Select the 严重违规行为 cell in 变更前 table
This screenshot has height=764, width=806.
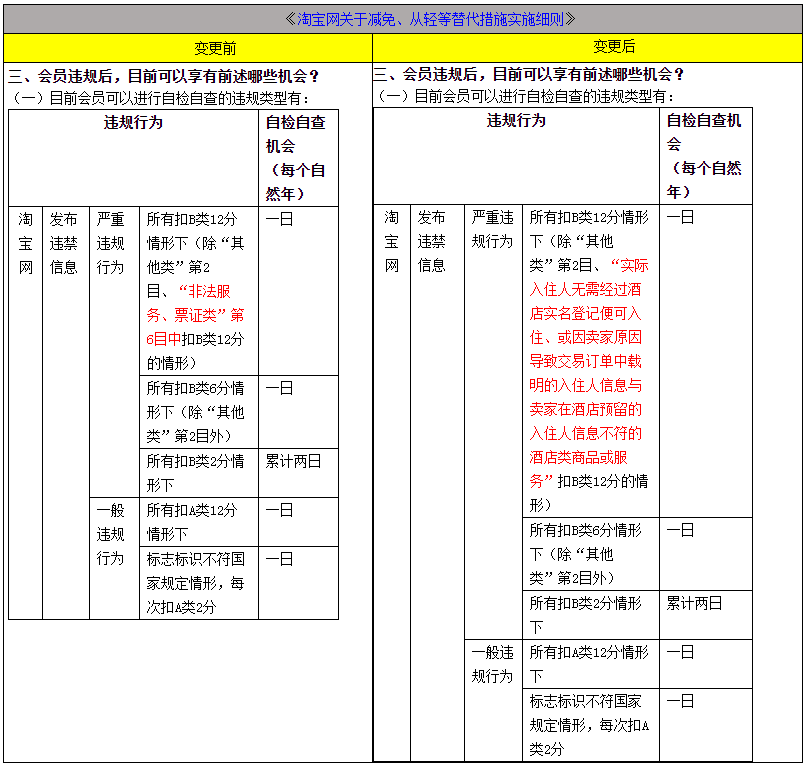(115, 352)
